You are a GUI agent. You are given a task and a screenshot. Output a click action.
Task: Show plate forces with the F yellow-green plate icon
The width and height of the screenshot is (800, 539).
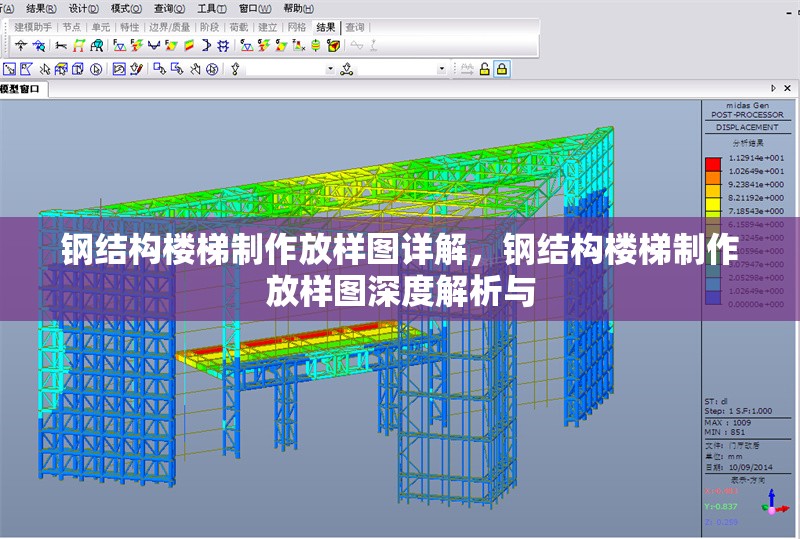click(x=171, y=46)
